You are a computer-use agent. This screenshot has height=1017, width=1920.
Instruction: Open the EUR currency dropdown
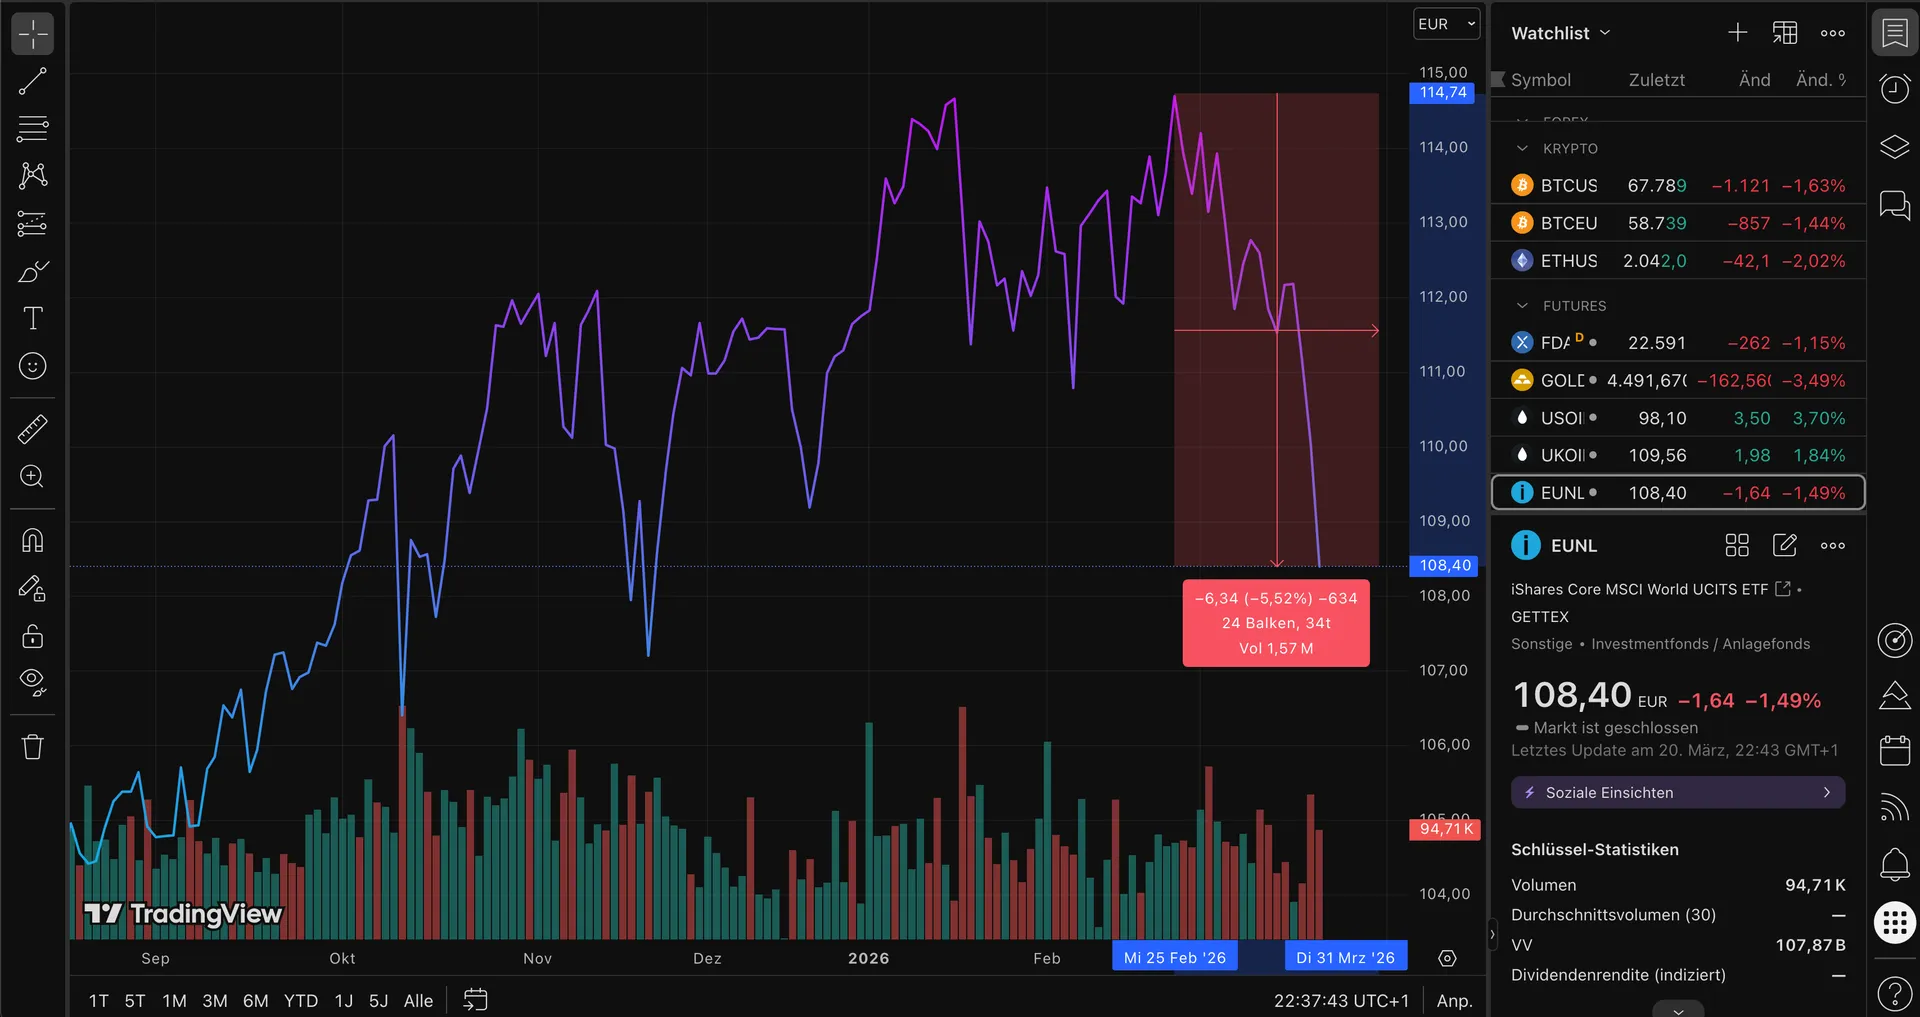click(x=1446, y=24)
